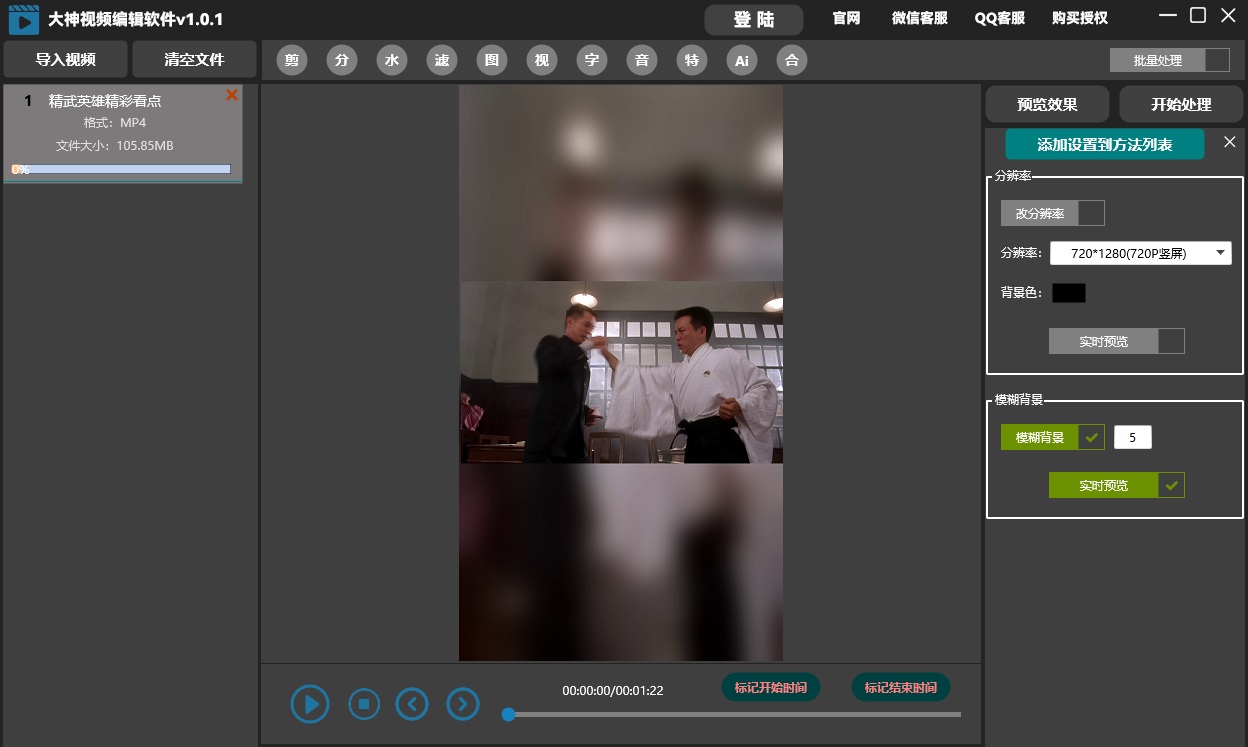Open the 剪 (cut) tool
Image resolution: width=1248 pixels, height=747 pixels.
[x=292, y=61]
